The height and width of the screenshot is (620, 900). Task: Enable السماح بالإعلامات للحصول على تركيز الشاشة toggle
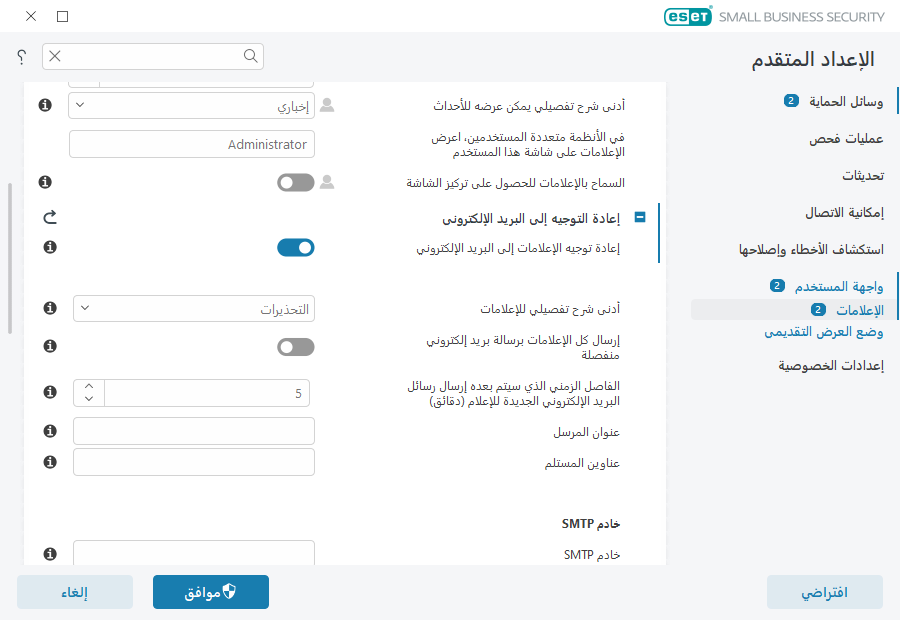click(296, 183)
